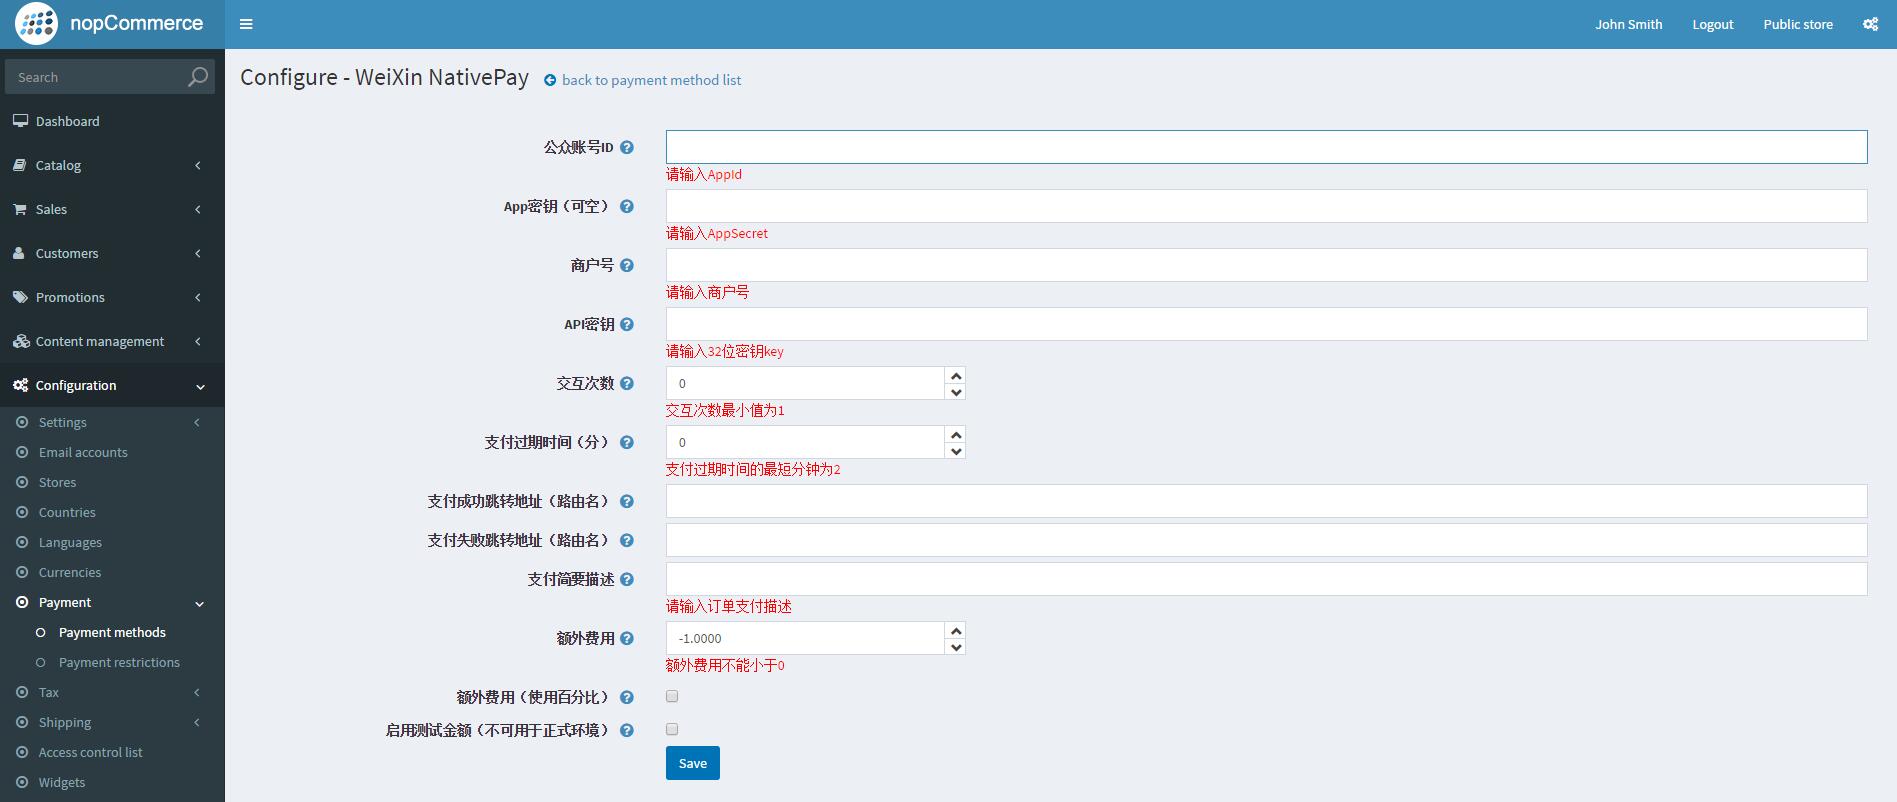This screenshot has height=802, width=1897.
Task: Show help tooltip for 公众账号ID
Action: tap(627, 147)
